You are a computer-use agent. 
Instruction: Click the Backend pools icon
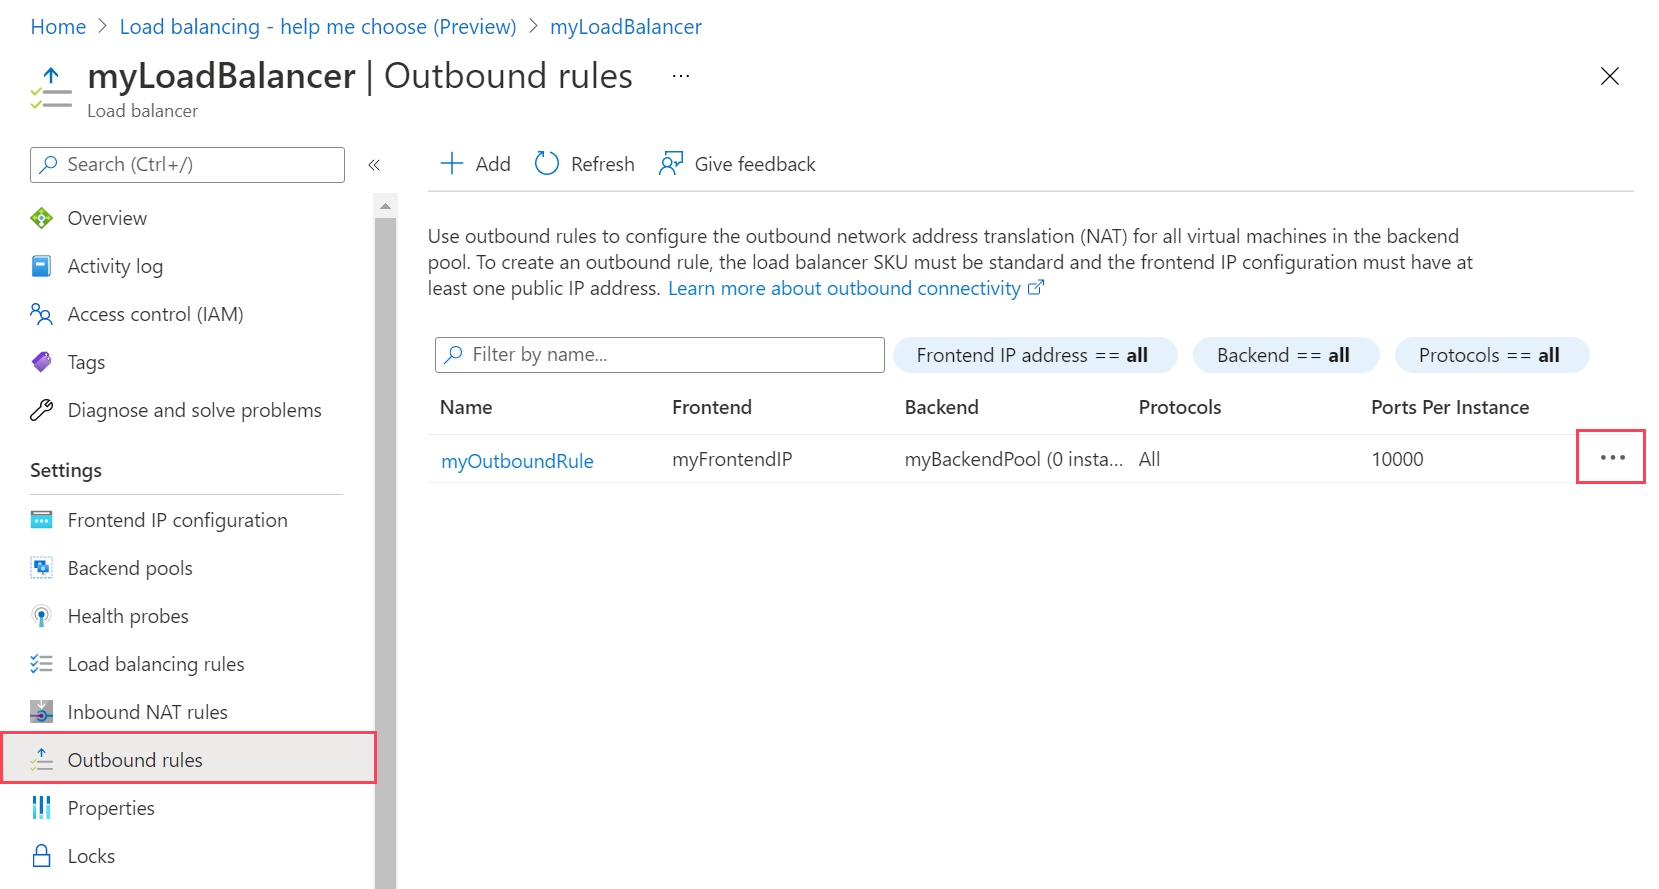[41, 568]
